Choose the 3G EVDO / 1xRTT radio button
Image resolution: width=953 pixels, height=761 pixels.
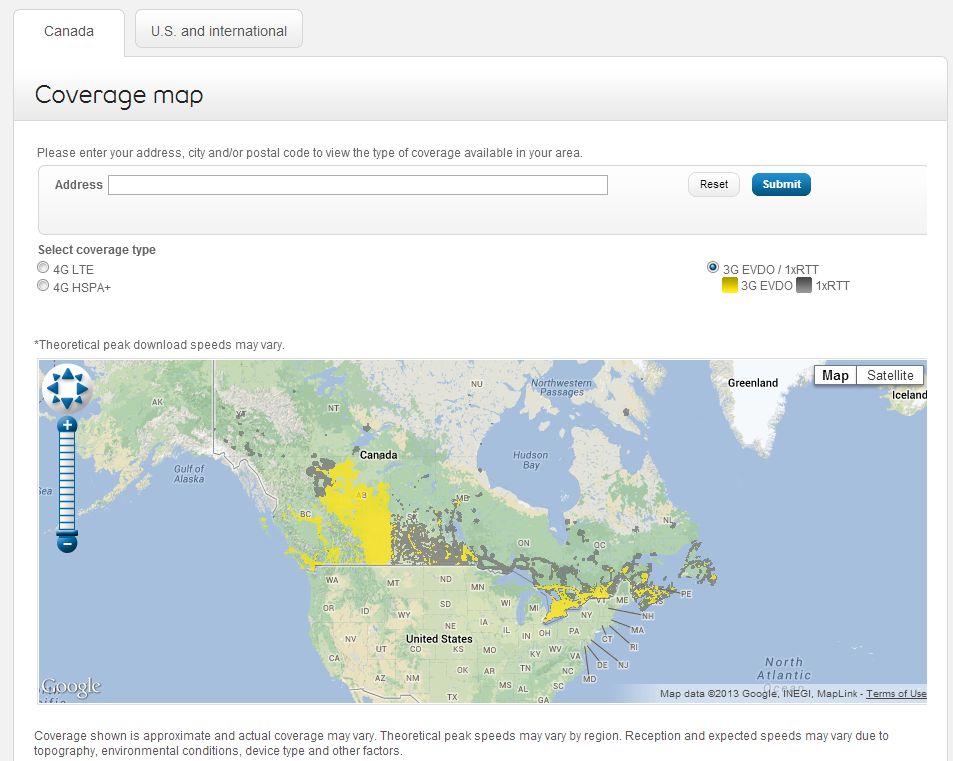pos(712,268)
